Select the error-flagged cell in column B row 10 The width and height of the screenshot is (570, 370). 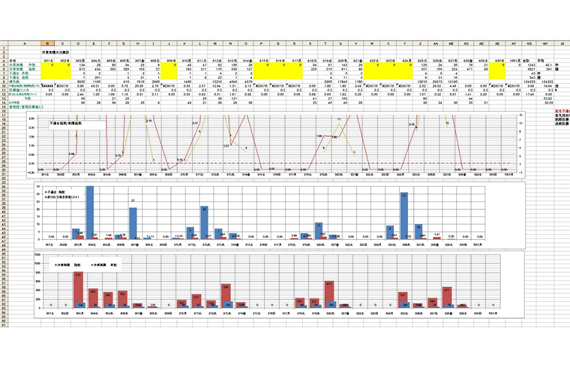click(48, 86)
